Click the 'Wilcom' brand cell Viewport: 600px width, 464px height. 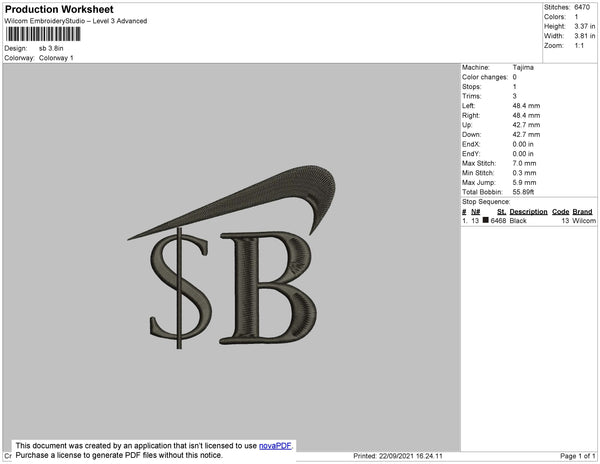[x=584, y=221]
